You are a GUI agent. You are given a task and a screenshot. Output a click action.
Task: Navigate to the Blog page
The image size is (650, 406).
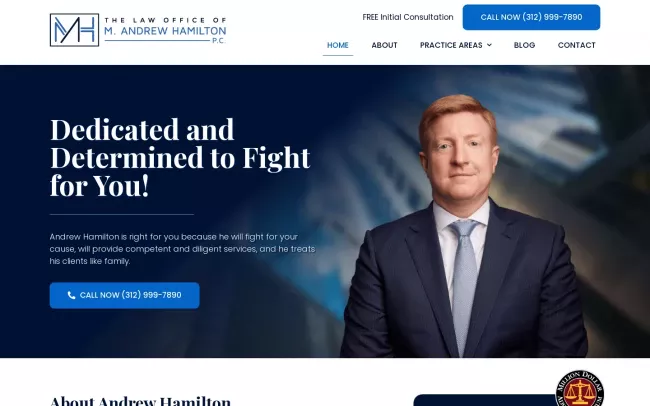pos(524,45)
